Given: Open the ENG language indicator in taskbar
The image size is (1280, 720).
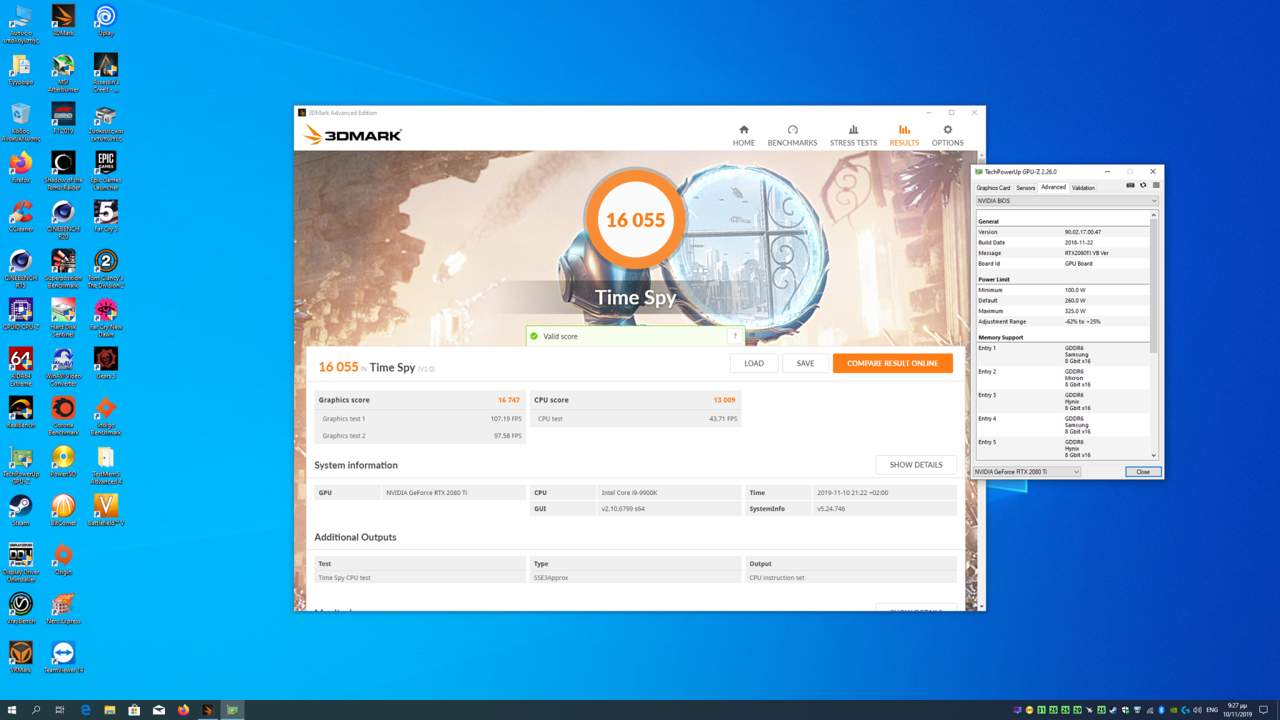Looking at the screenshot, I should pos(1212,710).
